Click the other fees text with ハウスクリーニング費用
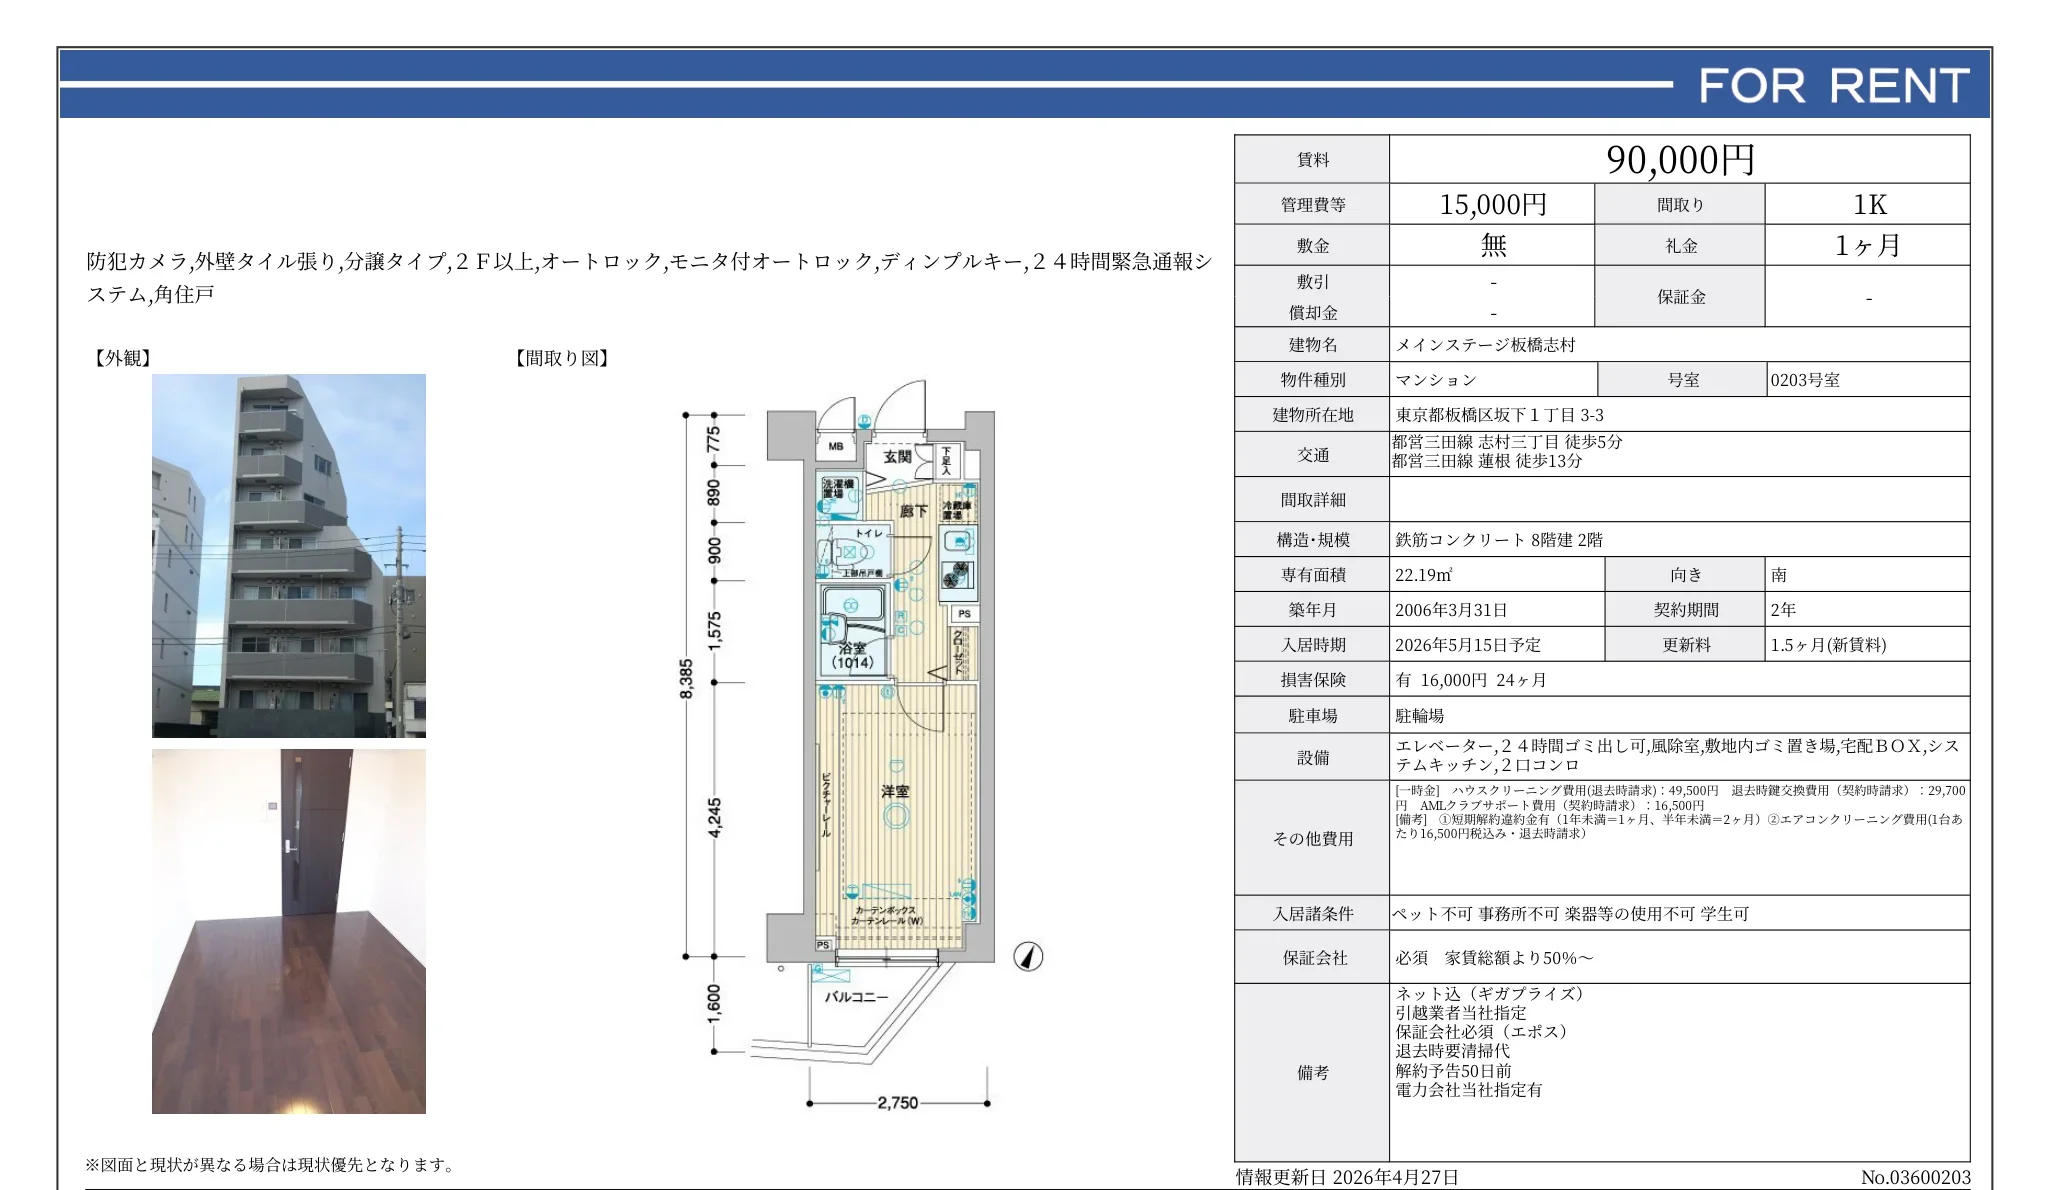 pyautogui.click(x=1680, y=812)
